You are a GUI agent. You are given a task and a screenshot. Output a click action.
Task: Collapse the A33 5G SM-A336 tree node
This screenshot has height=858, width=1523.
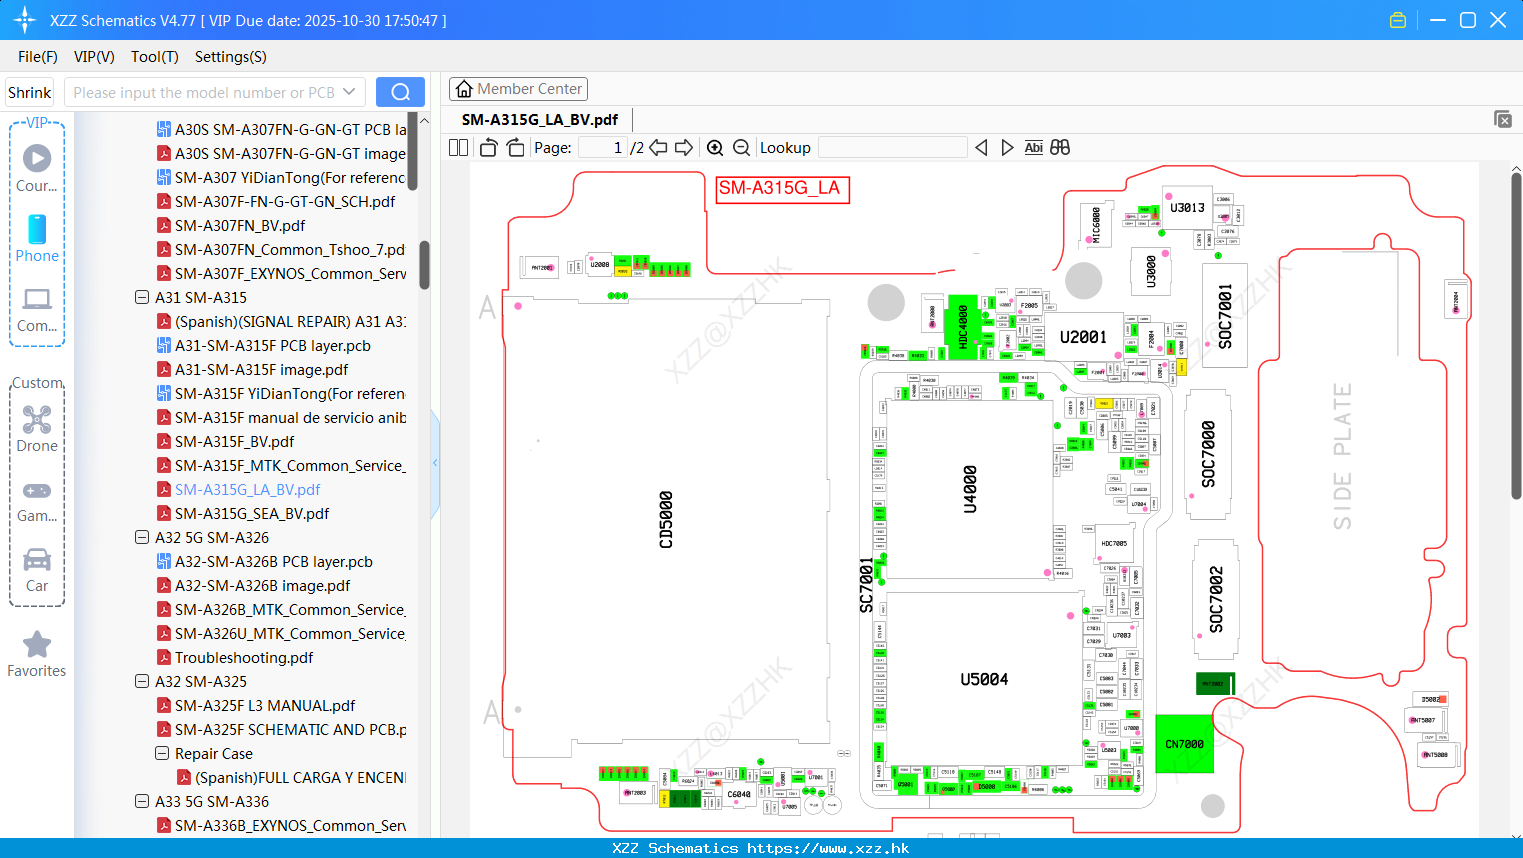point(142,801)
